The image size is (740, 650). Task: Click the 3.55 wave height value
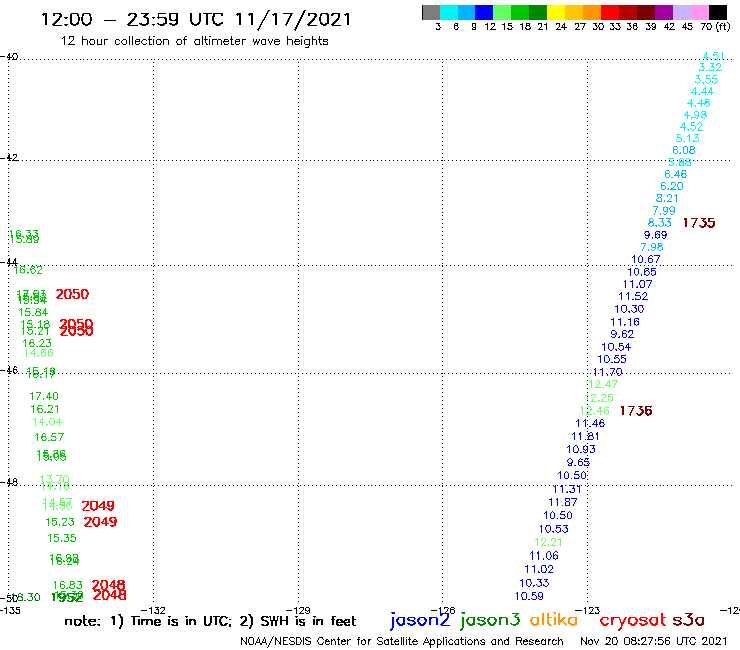(x=706, y=79)
